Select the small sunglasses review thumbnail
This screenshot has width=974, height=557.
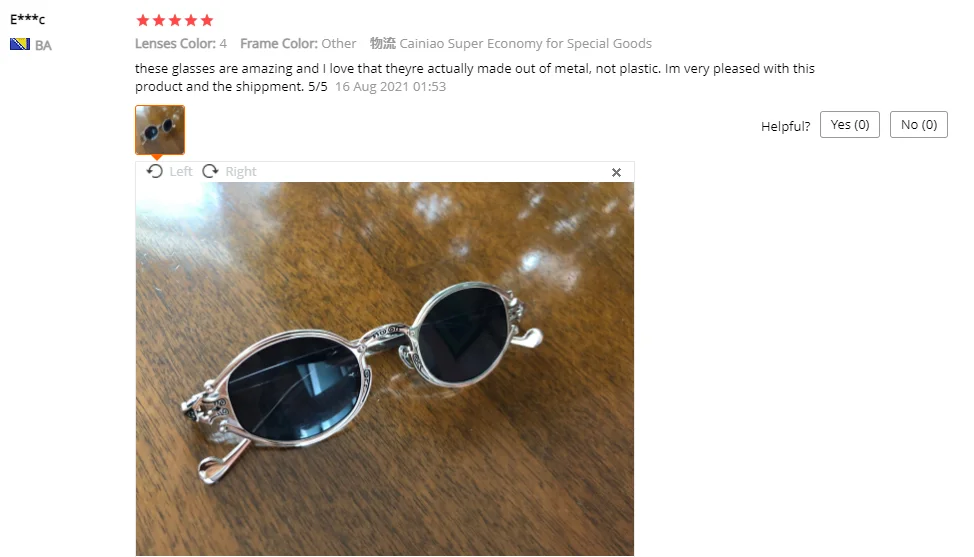click(160, 130)
